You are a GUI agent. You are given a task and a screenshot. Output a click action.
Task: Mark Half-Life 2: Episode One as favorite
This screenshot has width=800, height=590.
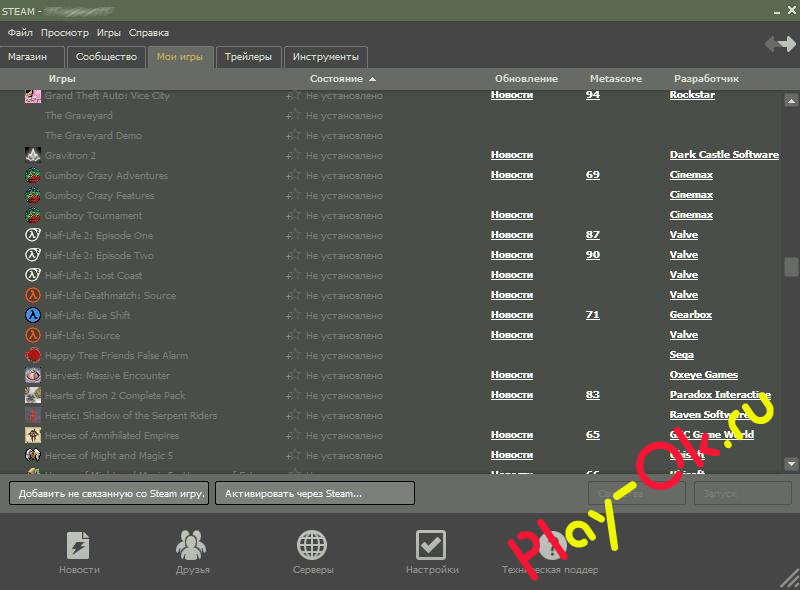[x=294, y=235]
